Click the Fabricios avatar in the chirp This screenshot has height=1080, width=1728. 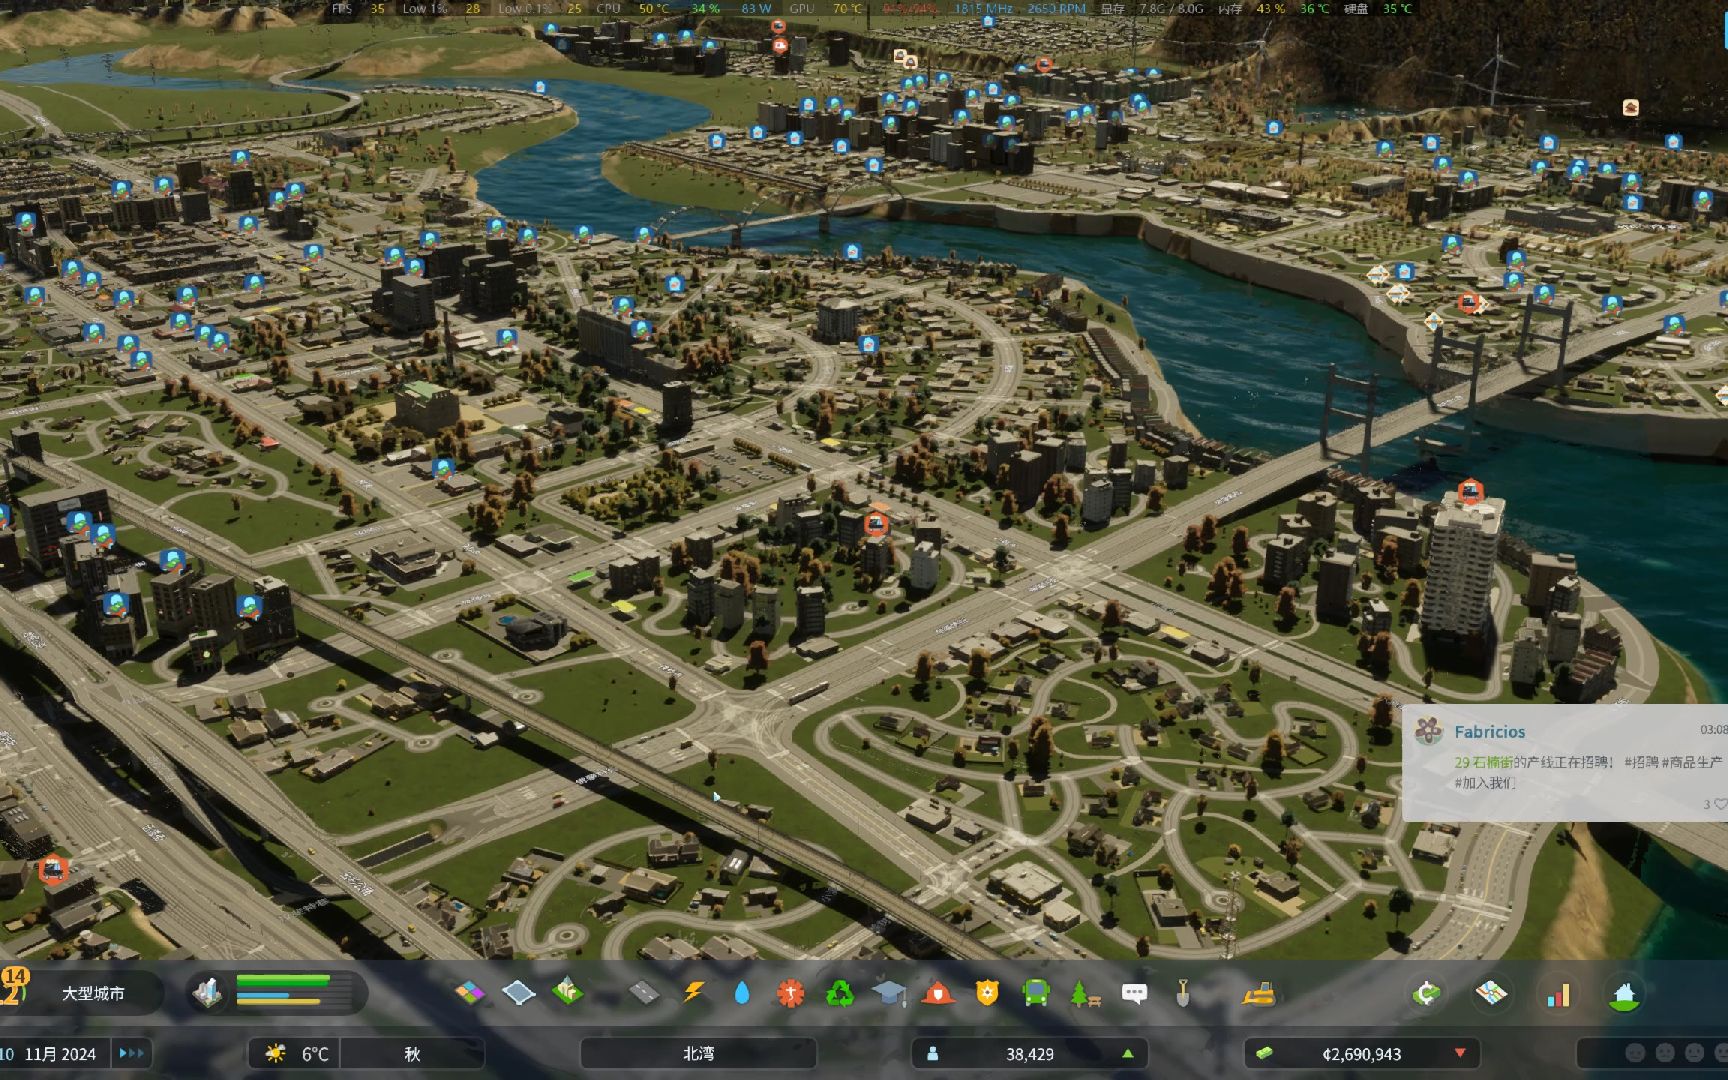tap(1428, 731)
